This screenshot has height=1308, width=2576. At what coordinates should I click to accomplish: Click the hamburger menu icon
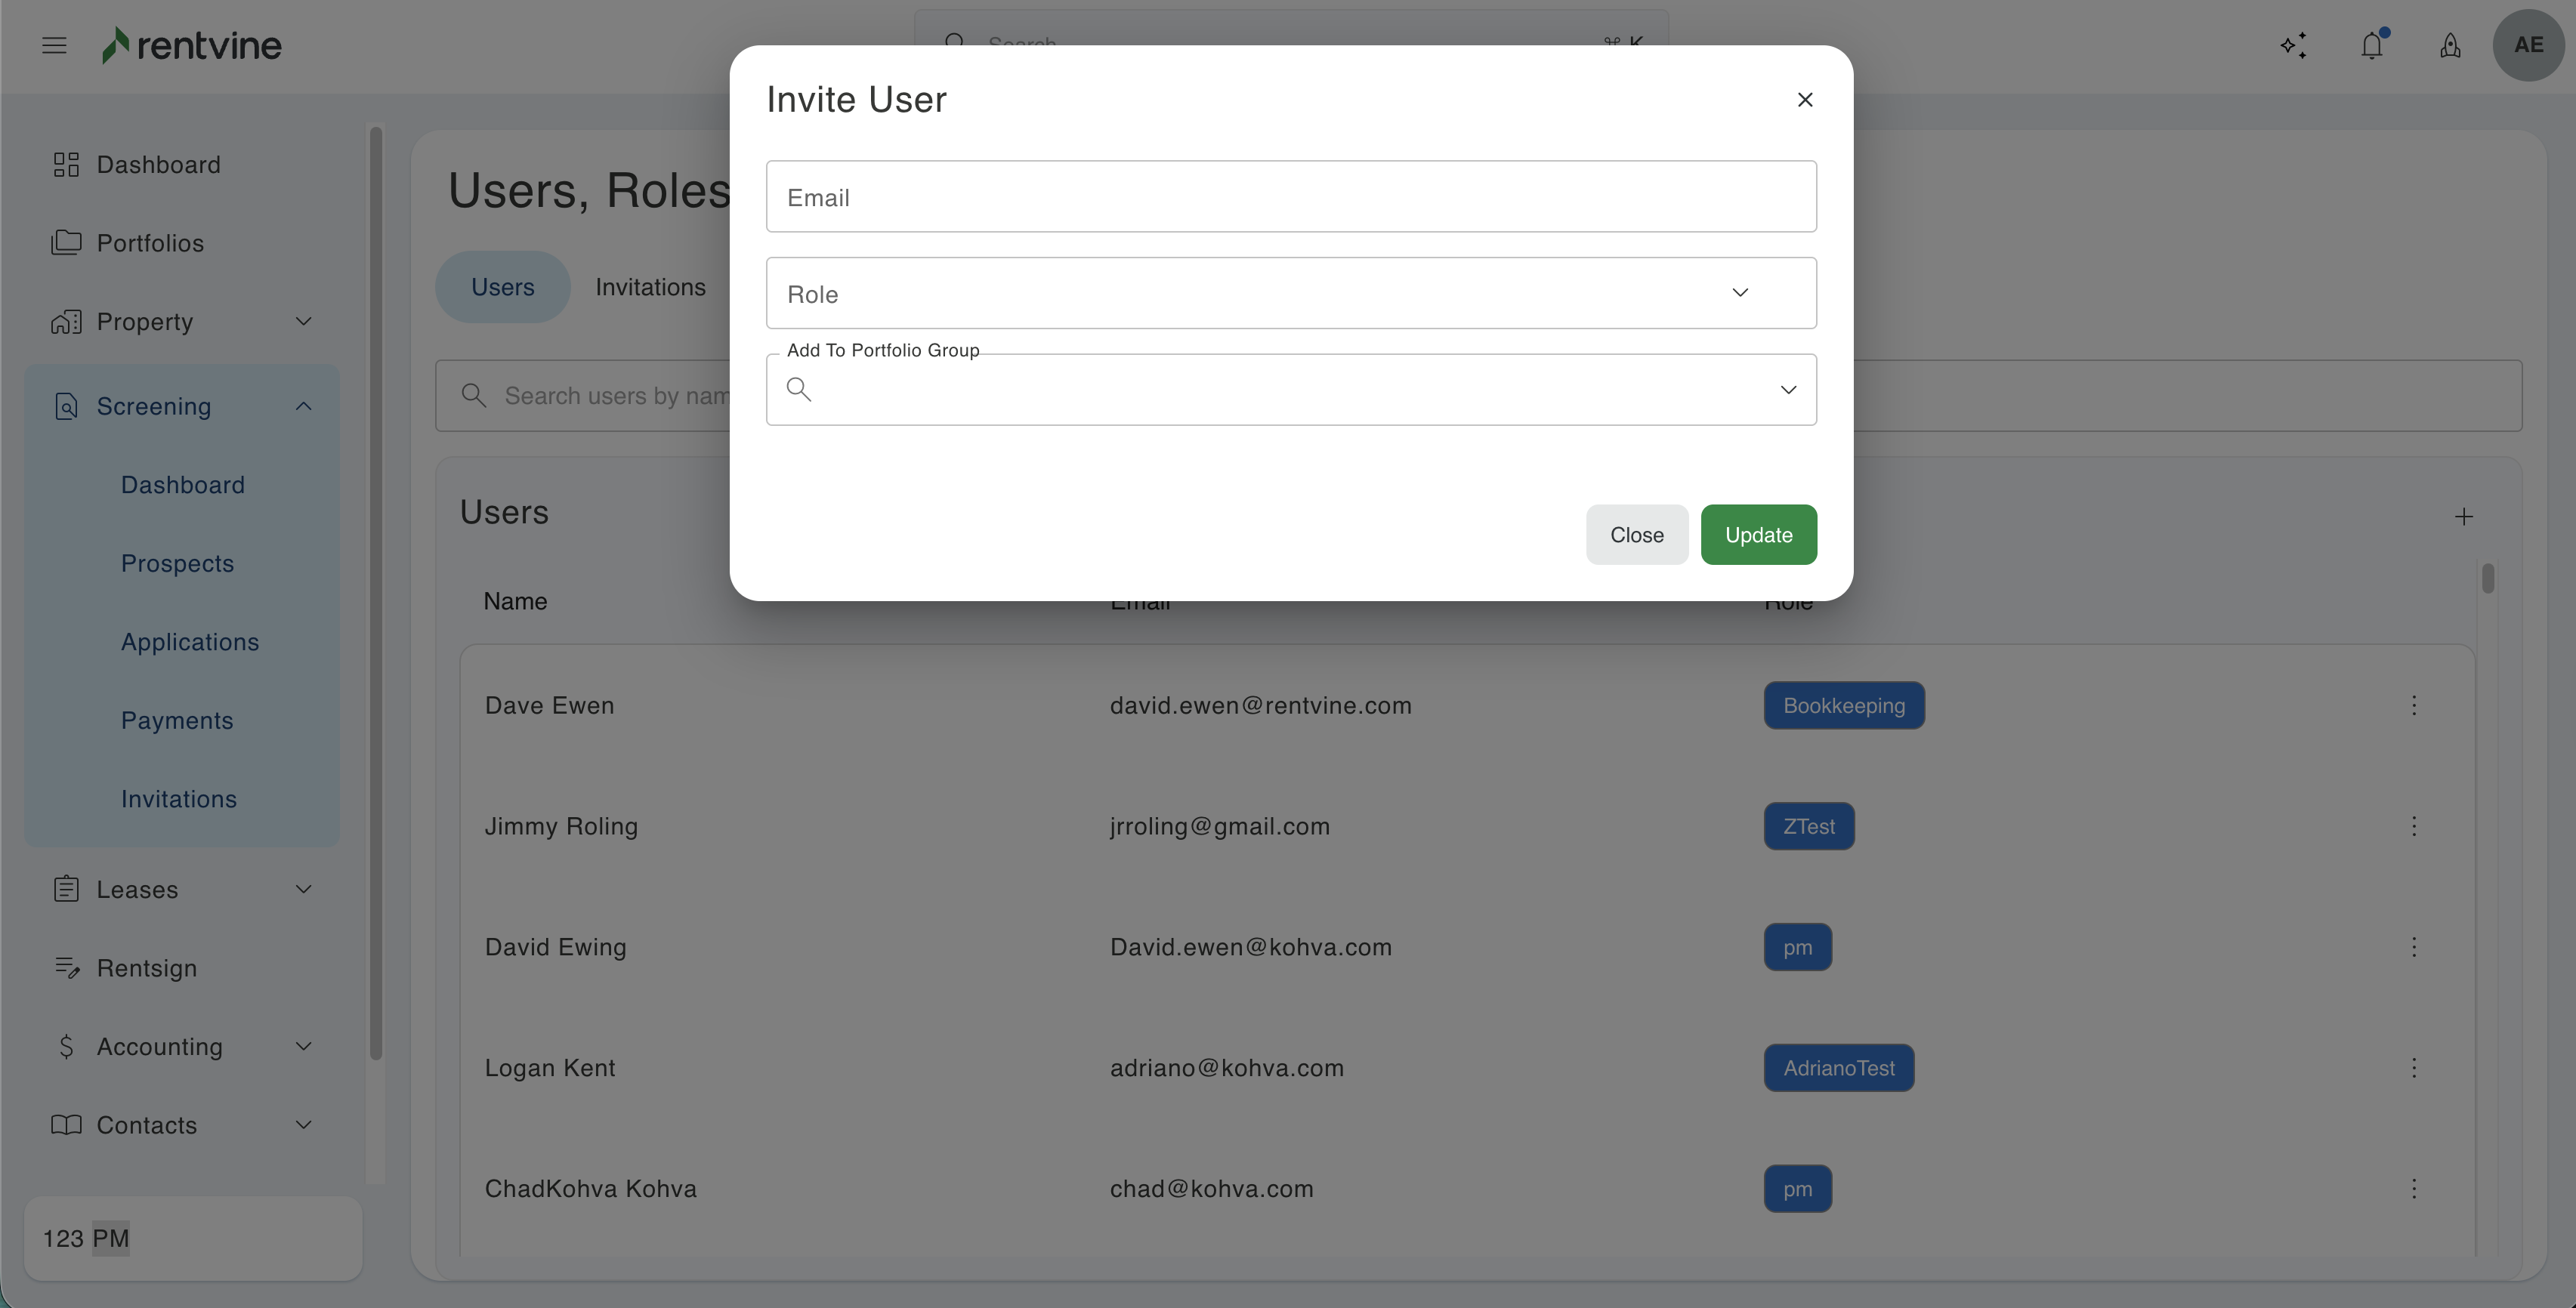[x=54, y=45]
